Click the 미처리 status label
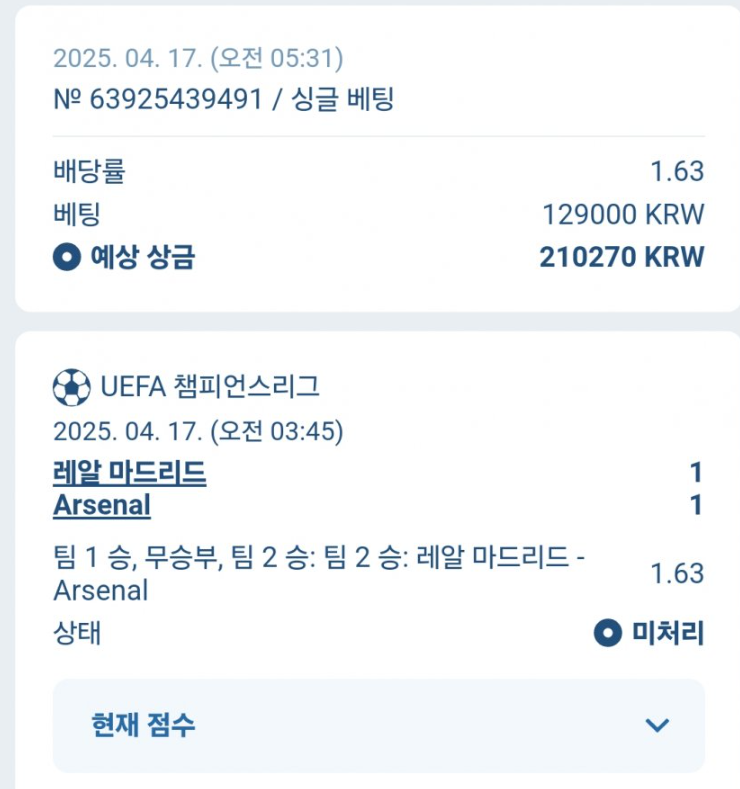740x789 pixels. point(668,633)
